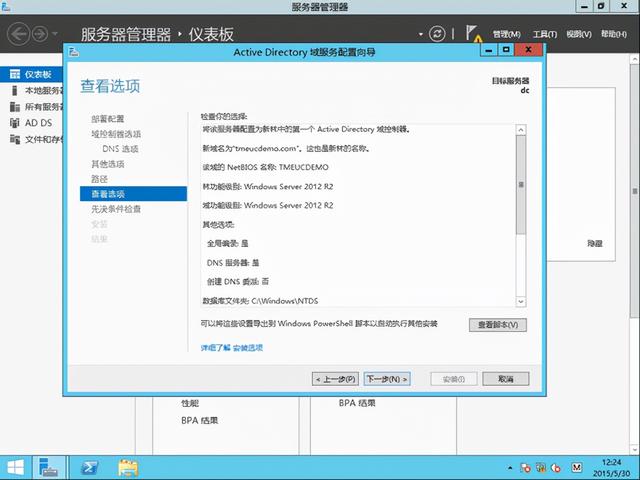640x480 pixels.
Task: Click the forward arrow in Server Manager
Action: (40, 34)
